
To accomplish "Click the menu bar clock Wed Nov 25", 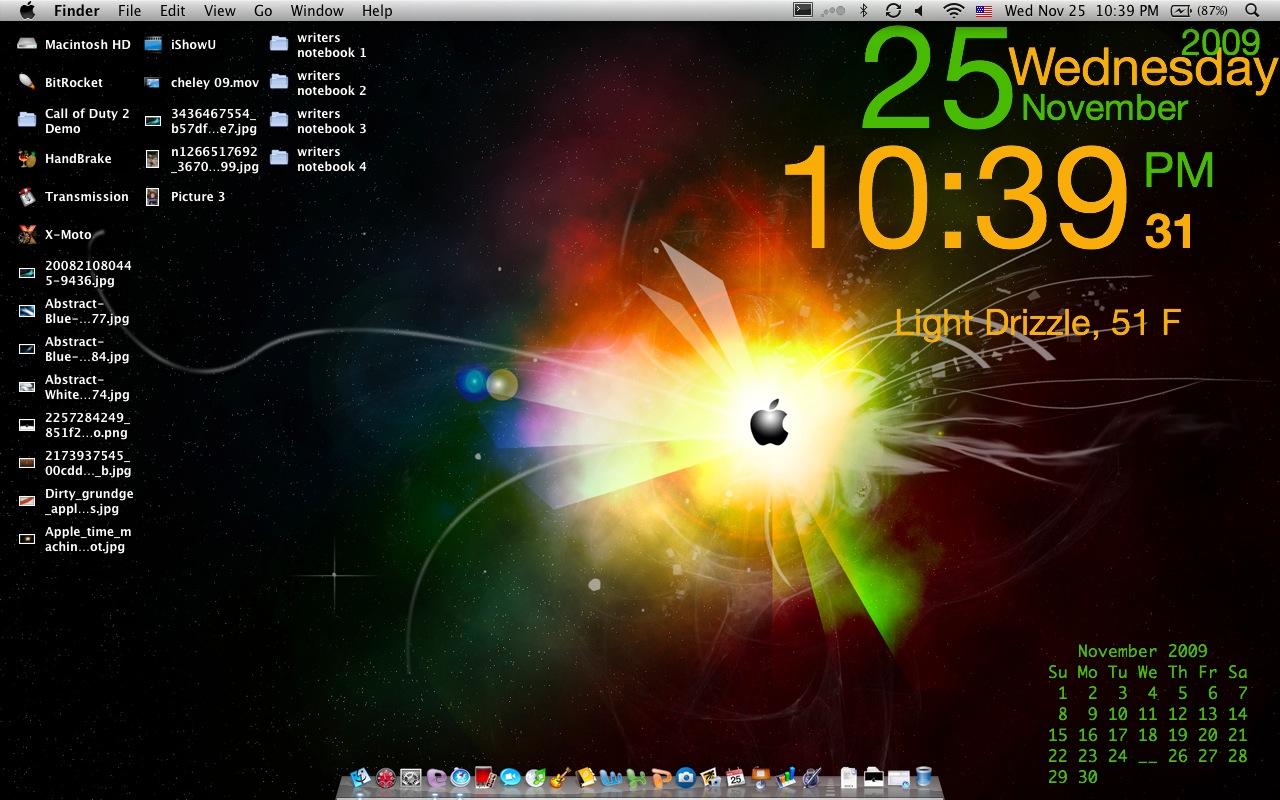I will [x=1081, y=10].
